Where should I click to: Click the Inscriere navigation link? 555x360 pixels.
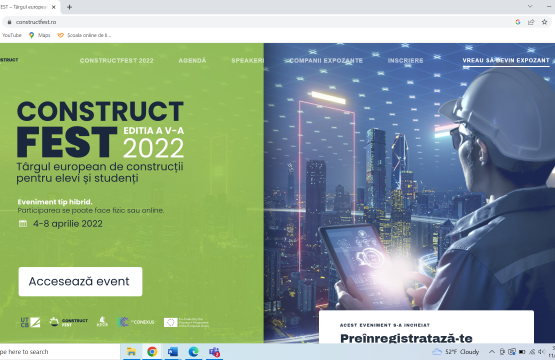pyautogui.click(x=406, y=61)
